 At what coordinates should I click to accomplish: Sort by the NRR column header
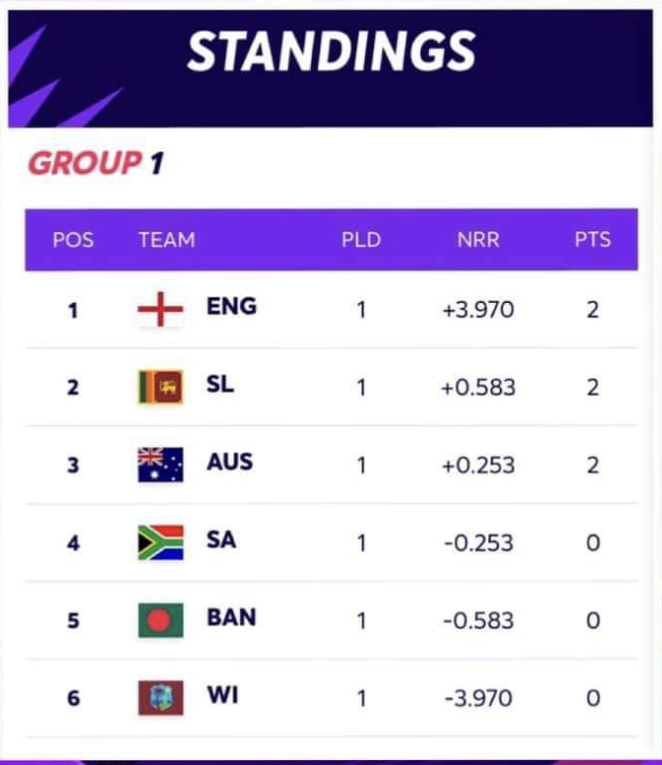point(478,240)
